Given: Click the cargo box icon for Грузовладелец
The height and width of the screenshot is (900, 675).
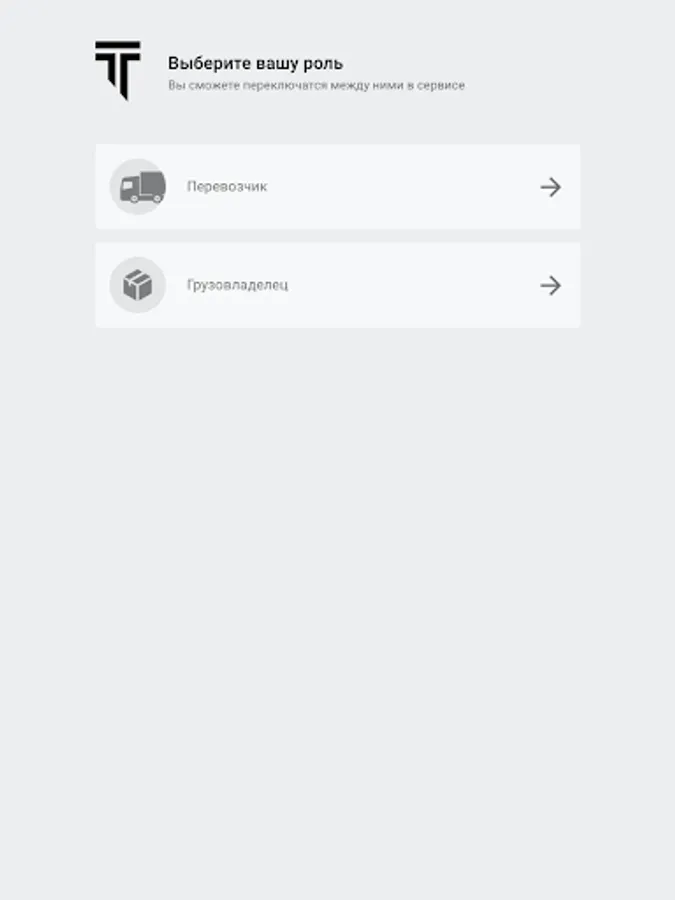Looking at the screenshot, I should (138, 285).
